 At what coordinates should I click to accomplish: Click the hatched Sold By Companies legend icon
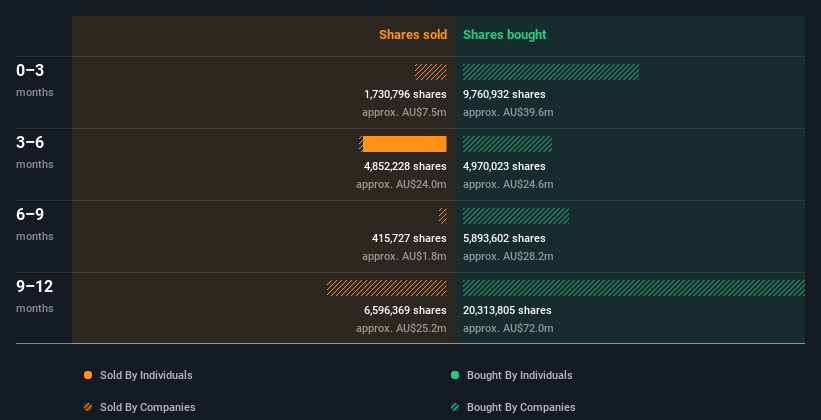click(88, 407)
